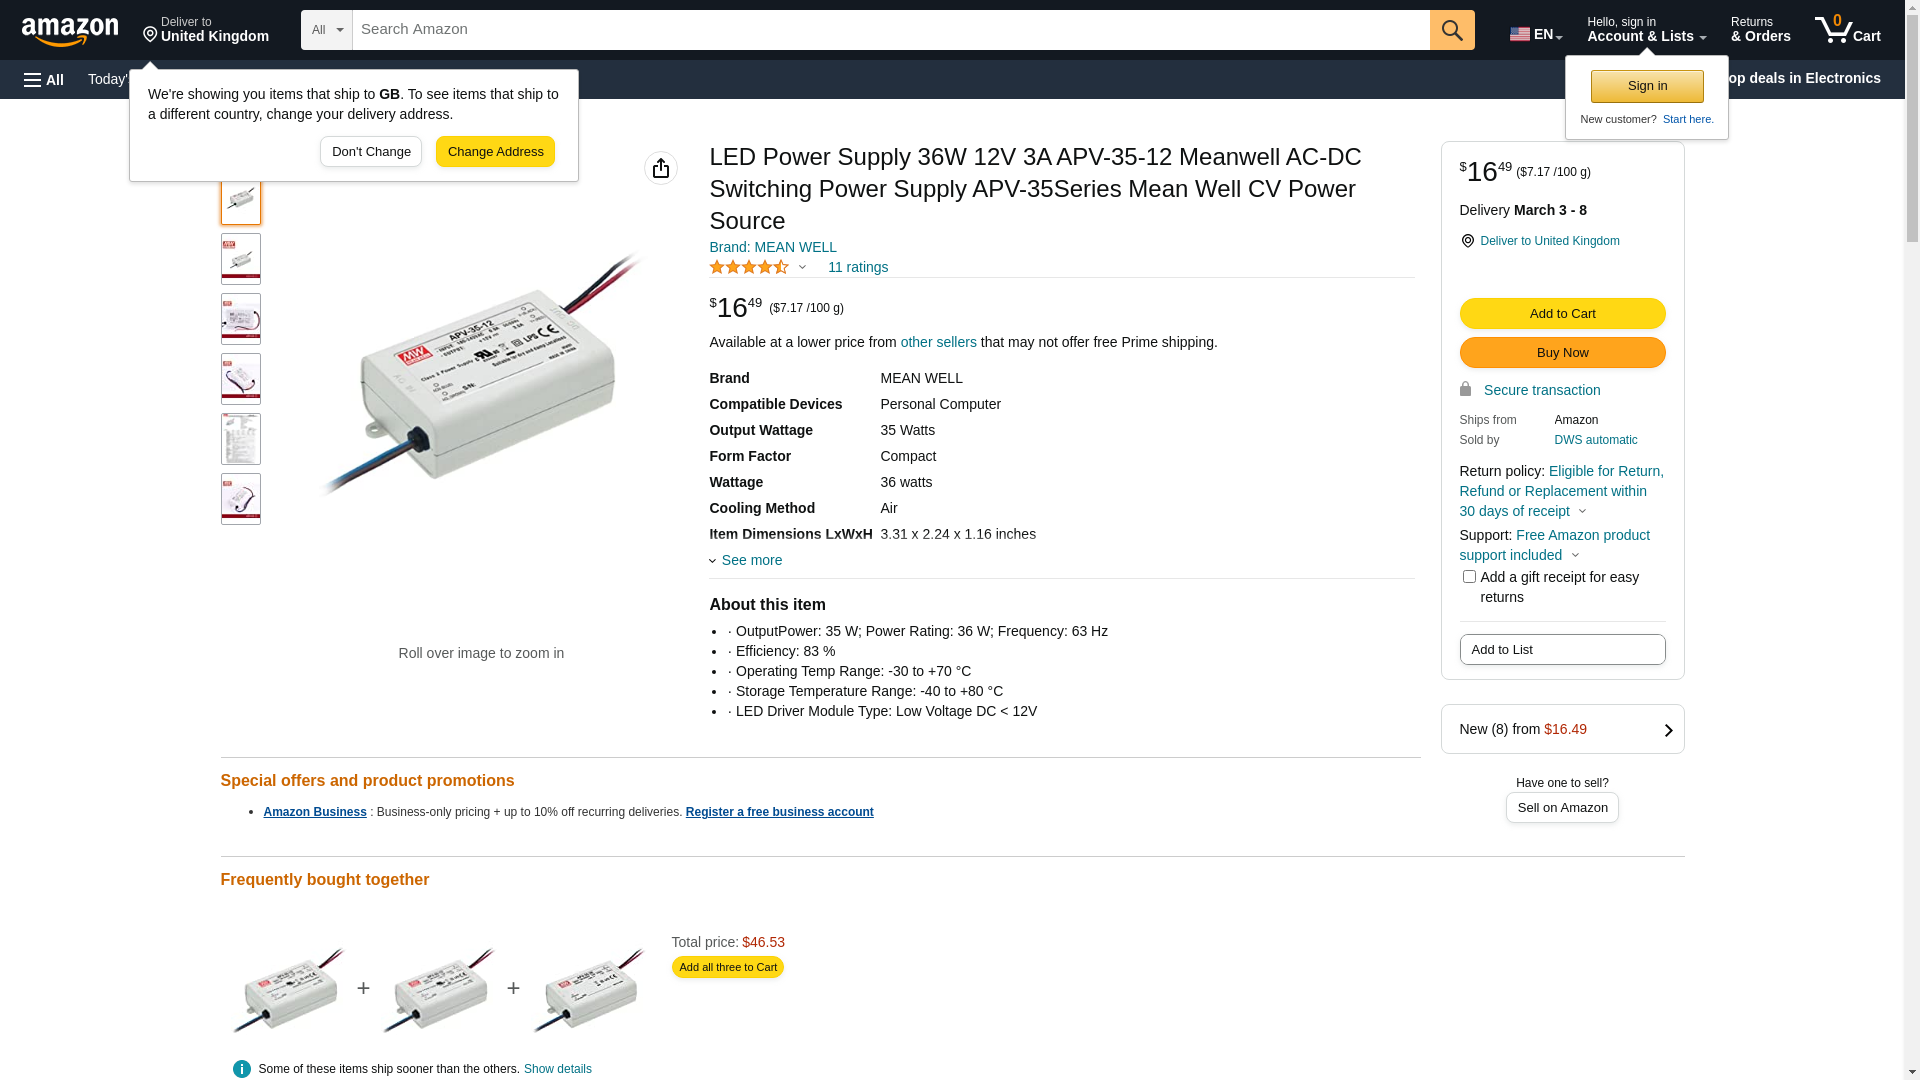Open Account & Lists menu
This screenshot has height=1080, width=1920.
click(x=1646, y=30)
